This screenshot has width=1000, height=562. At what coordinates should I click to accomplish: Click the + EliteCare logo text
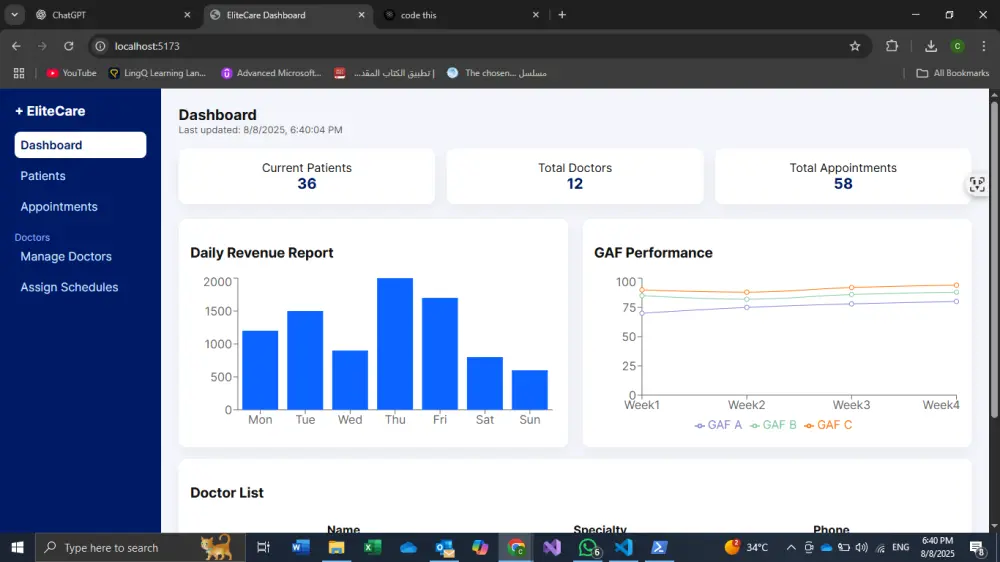(x=50, y=111)
